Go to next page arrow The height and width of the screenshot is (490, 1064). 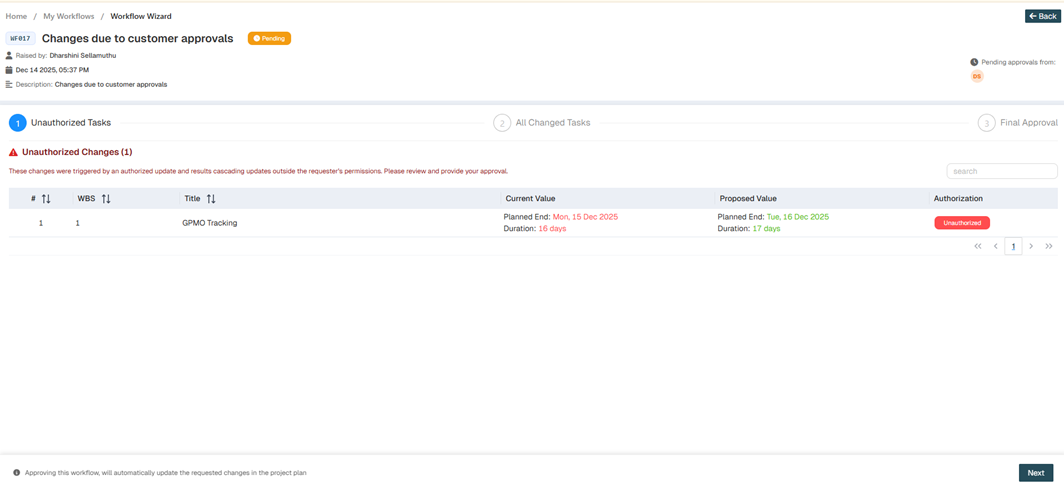(1031, 246)
